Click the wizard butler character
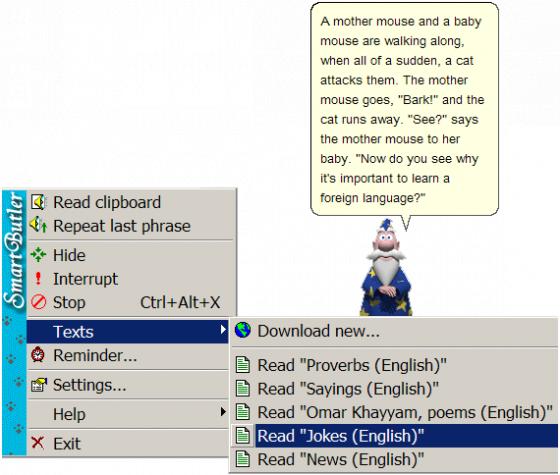The height and width of the screenshot is (475, 560). pos(386,268)
